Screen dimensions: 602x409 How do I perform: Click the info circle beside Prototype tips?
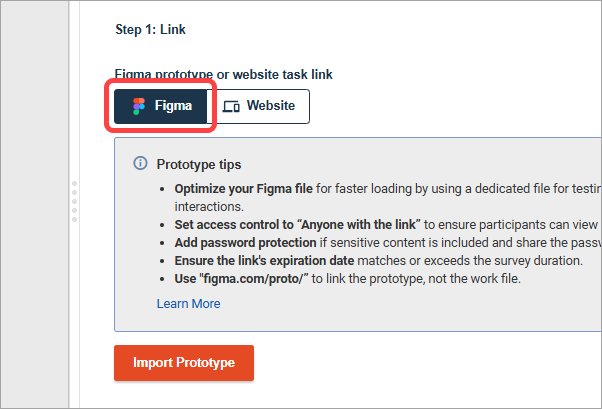[x=140, y=163]
